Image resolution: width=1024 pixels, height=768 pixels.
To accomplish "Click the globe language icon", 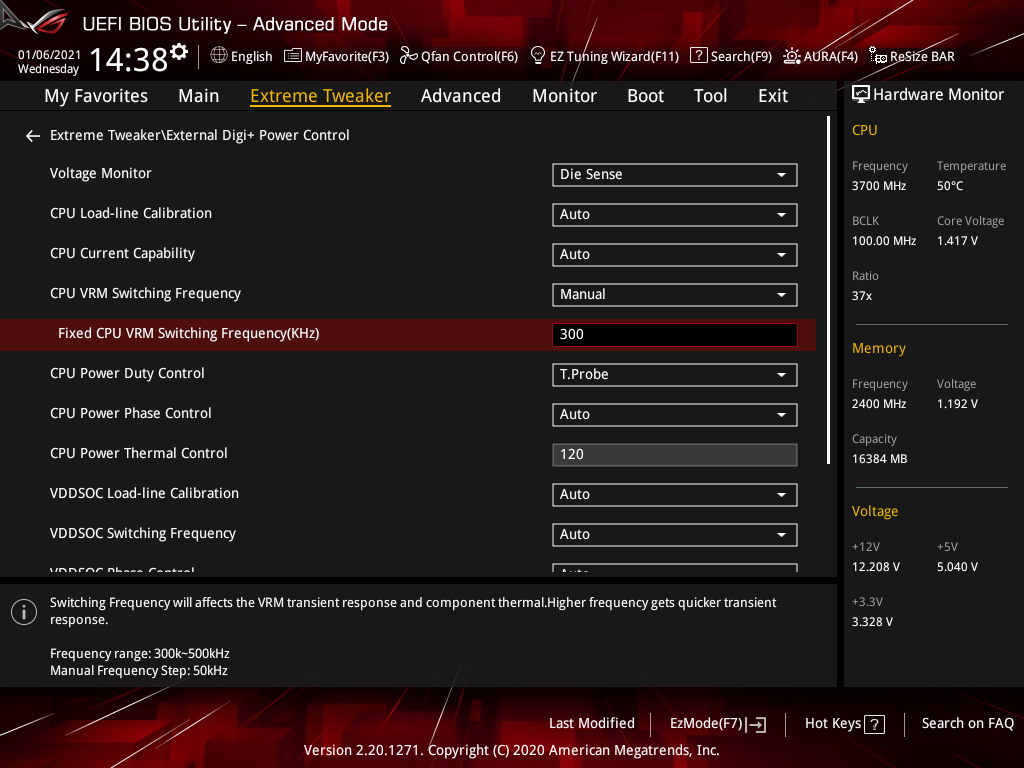I will pos(219,56).
